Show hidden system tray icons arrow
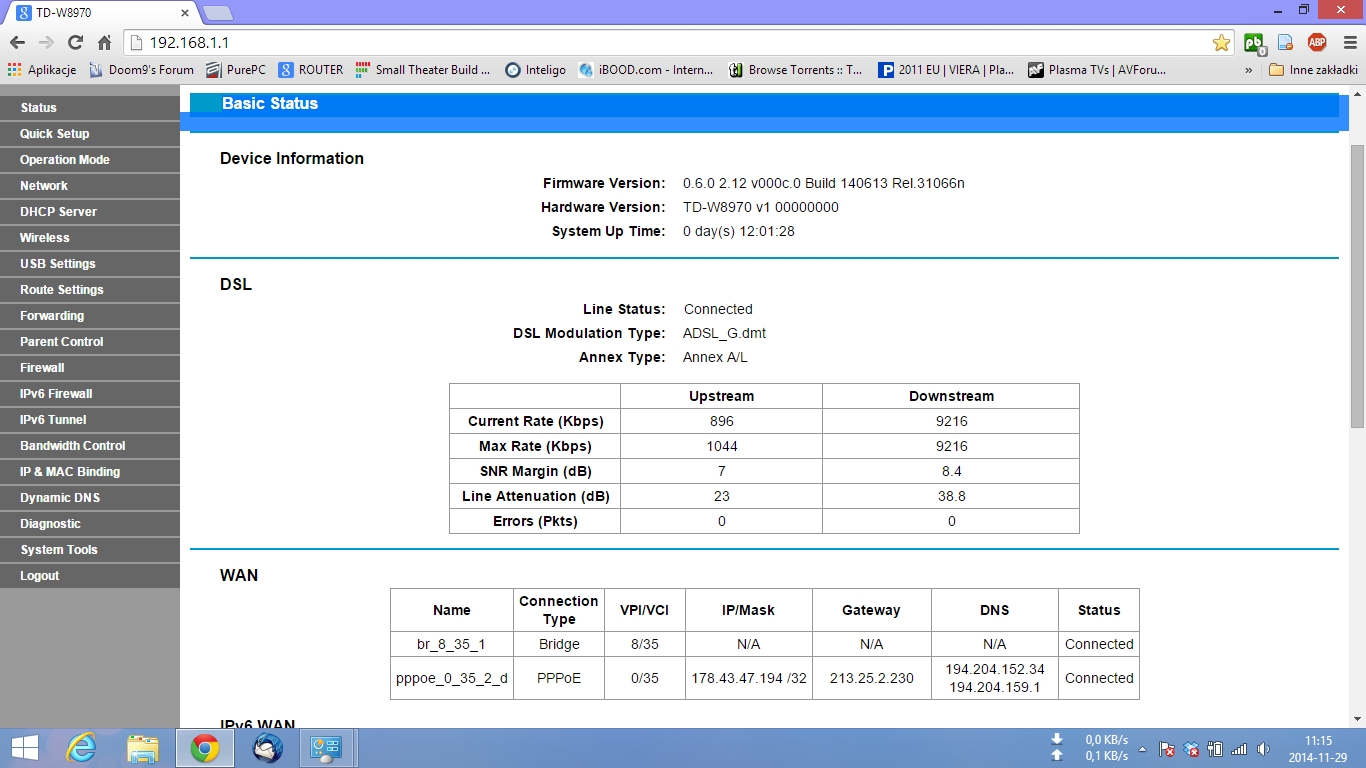 (1143, 748)
